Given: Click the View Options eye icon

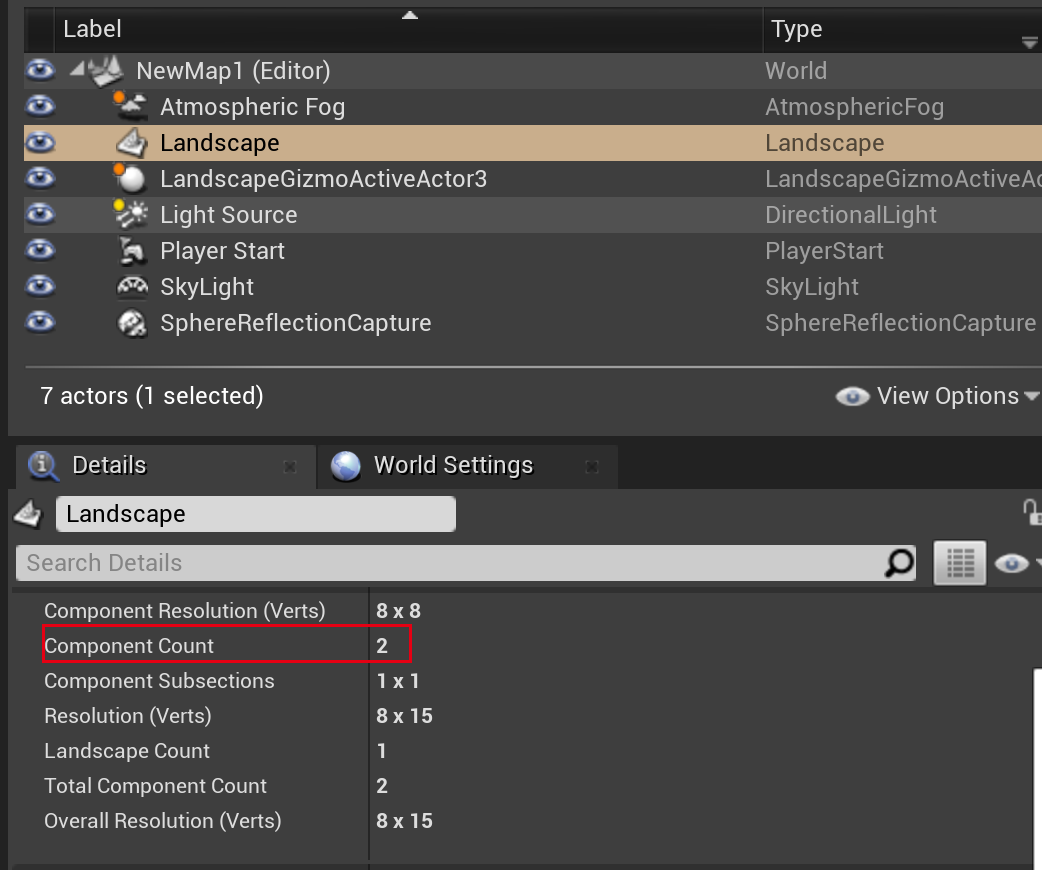Looking at the screenshot, I should point(853,397).
